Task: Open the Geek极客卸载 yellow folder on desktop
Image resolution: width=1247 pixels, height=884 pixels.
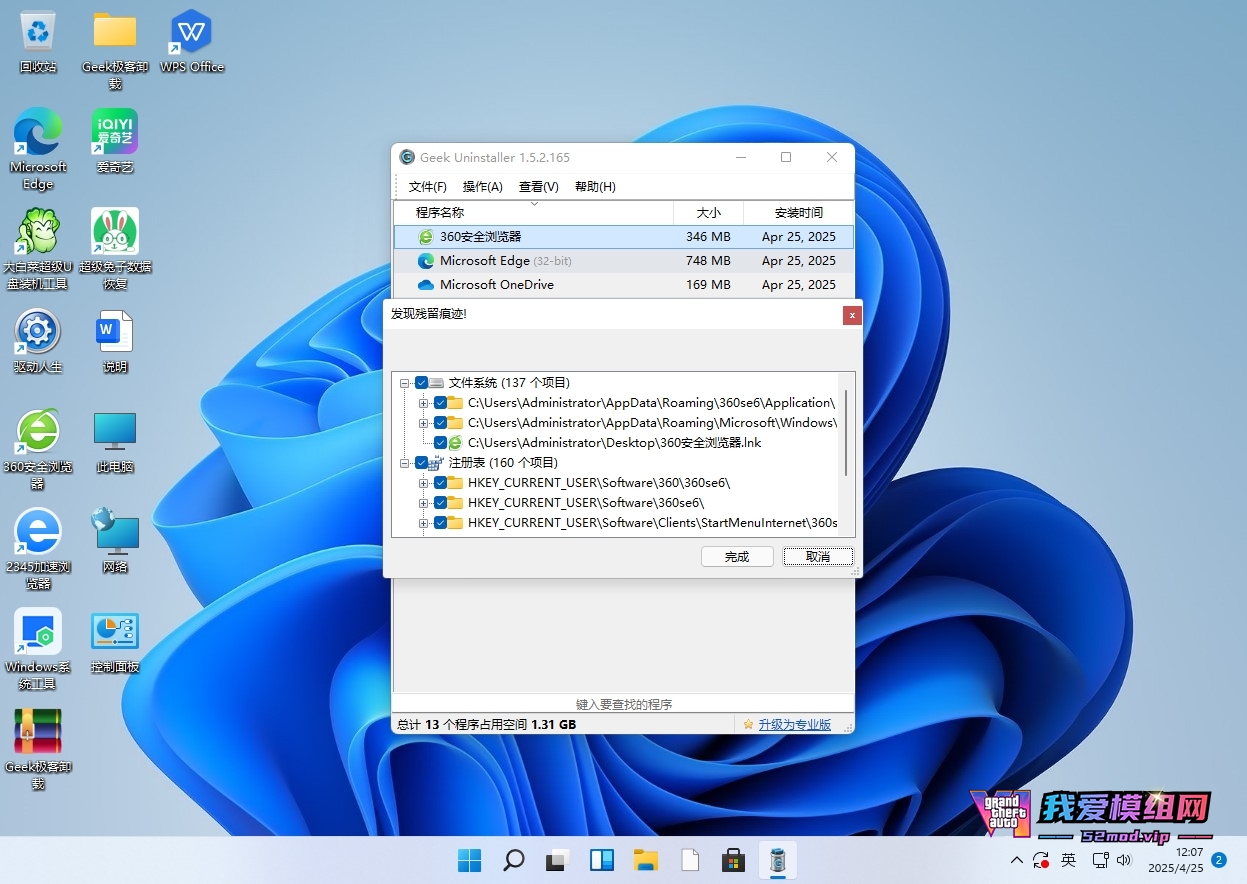Action: point(115,49)
